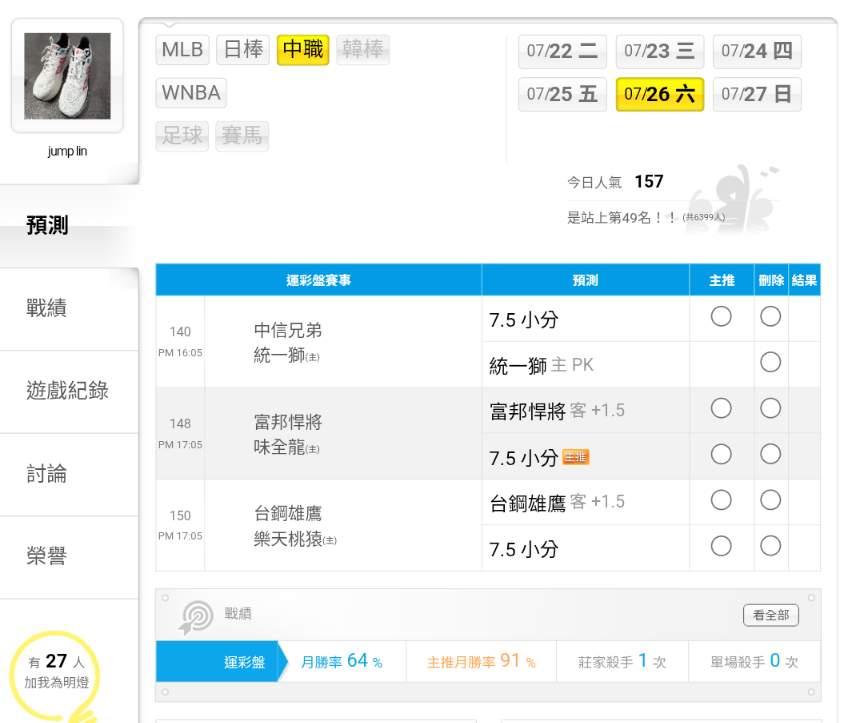Switch to the 日棒 league tab
Image resolution: width=864 pixels, height=723 pixels.
[x=243, y=50]
